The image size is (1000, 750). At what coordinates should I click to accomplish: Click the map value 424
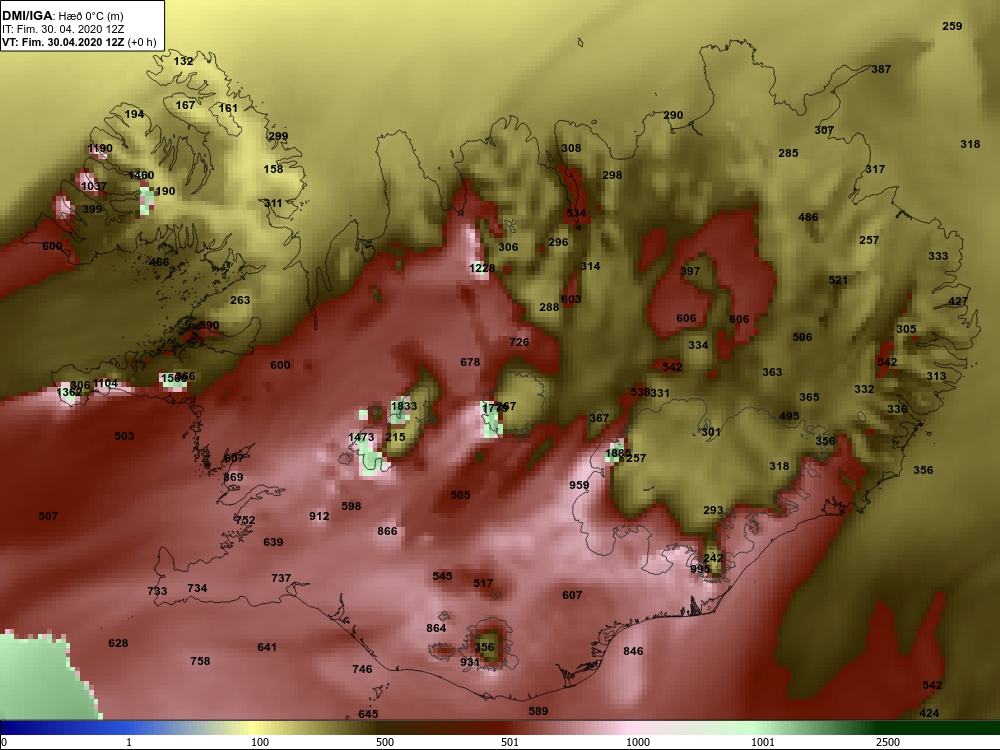tap(929, 714)
